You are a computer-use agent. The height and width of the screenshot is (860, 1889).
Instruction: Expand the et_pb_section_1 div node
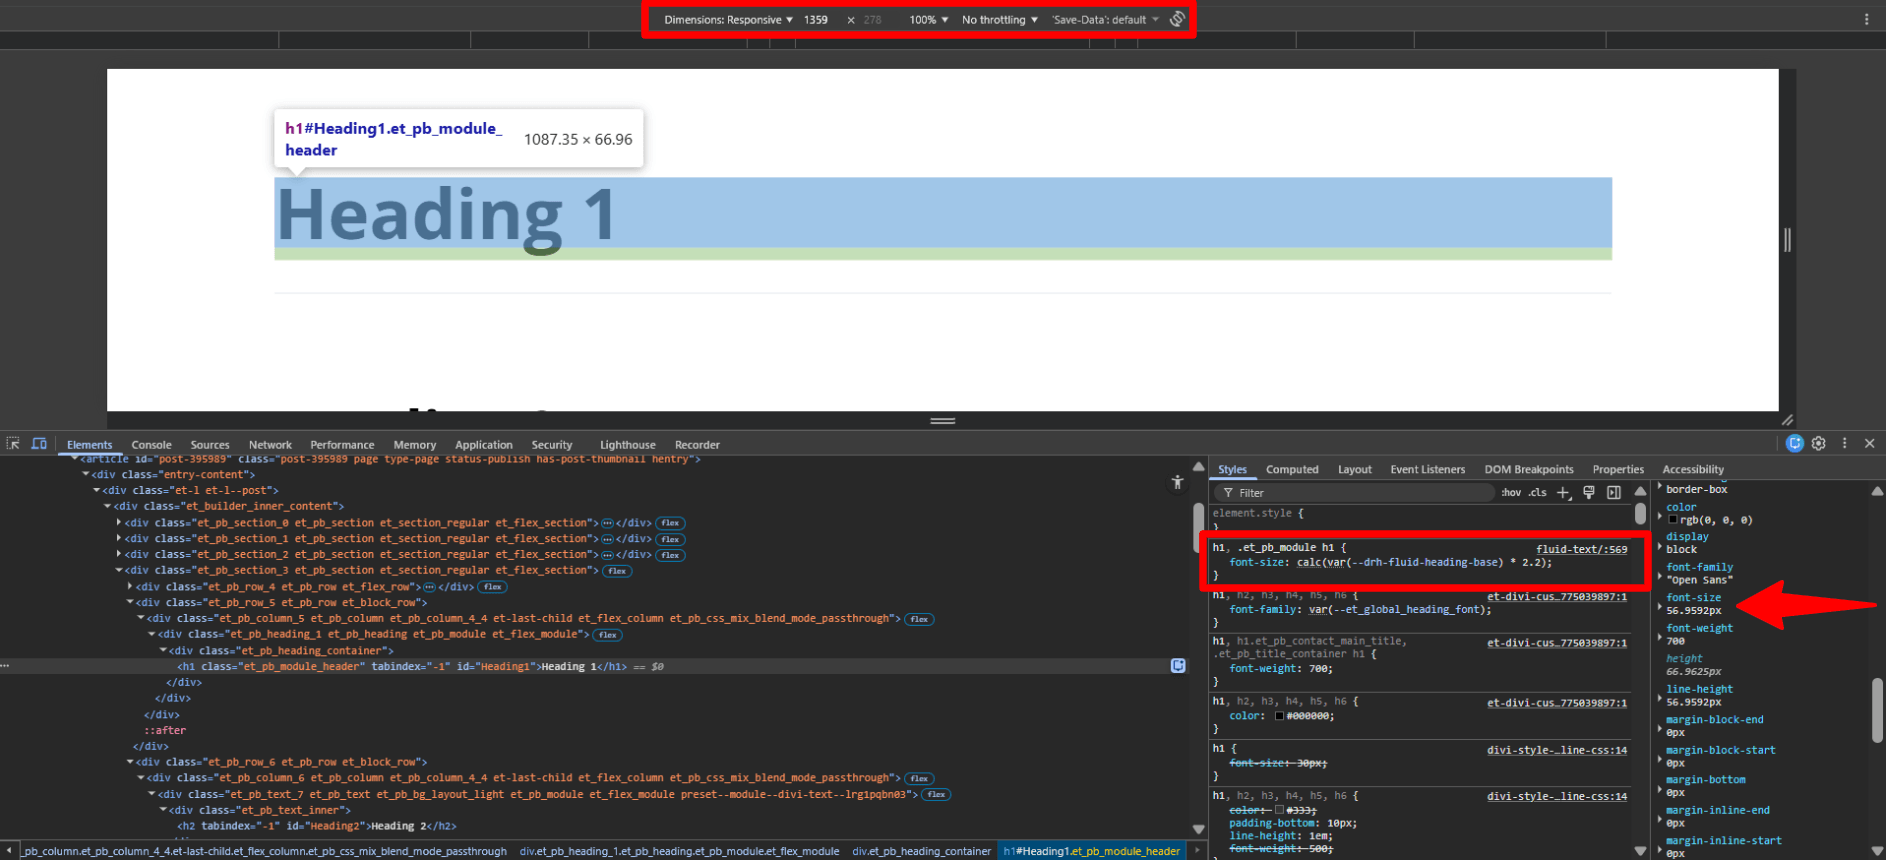[x=119, y=539]
